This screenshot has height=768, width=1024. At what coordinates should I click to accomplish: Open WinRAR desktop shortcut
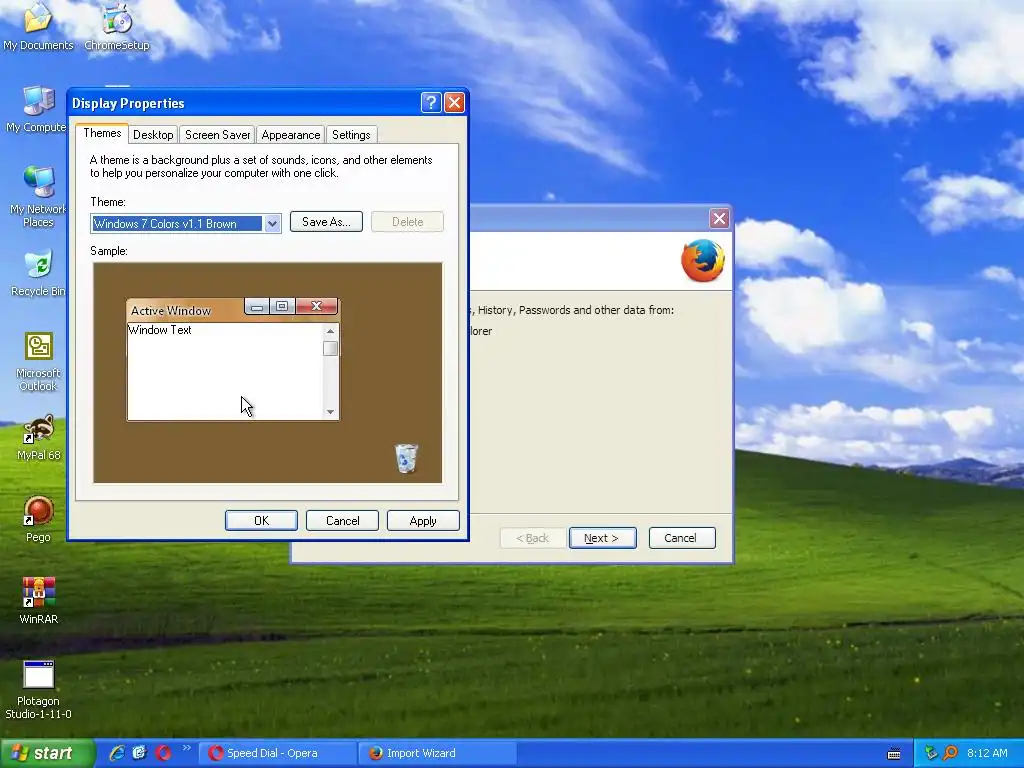(x=38, y=601)
